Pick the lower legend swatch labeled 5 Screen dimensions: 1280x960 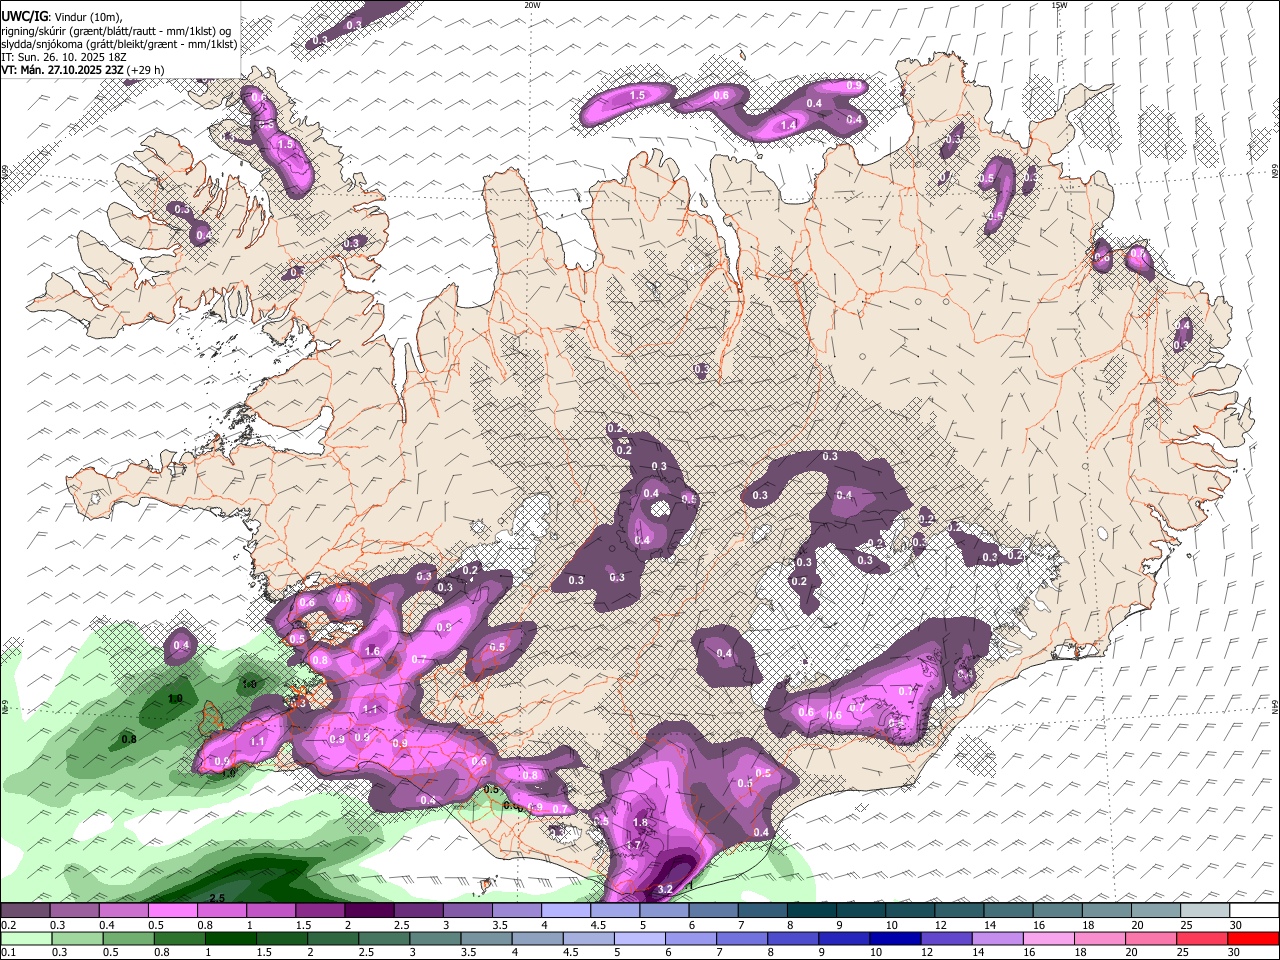640,938
